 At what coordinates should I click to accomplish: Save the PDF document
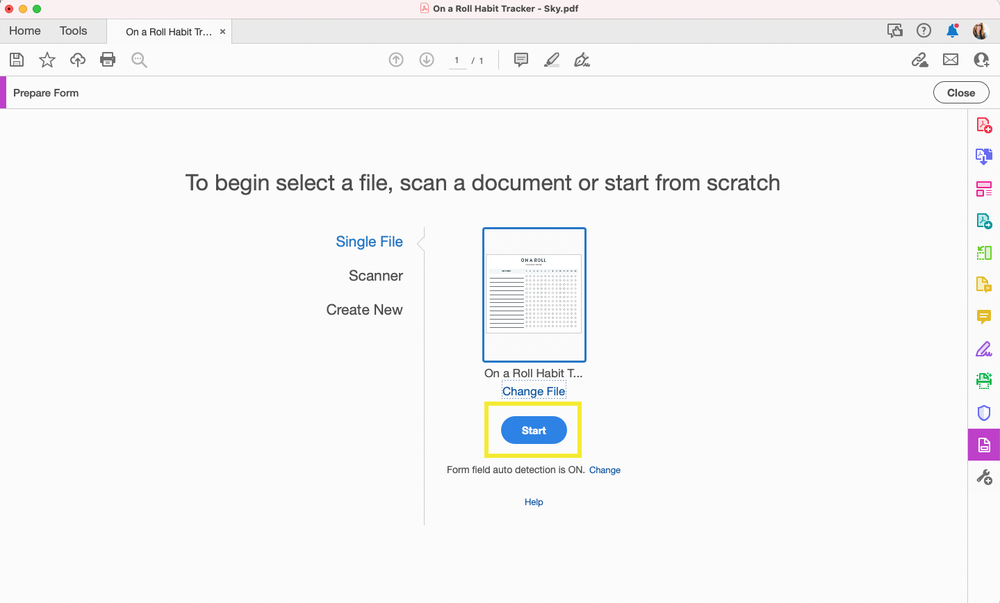17,60
